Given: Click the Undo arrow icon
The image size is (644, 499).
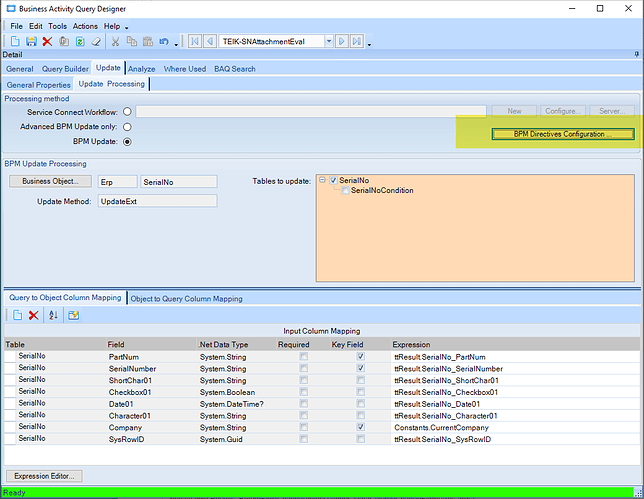Looking at the screenshot, I should pos(164,41).
